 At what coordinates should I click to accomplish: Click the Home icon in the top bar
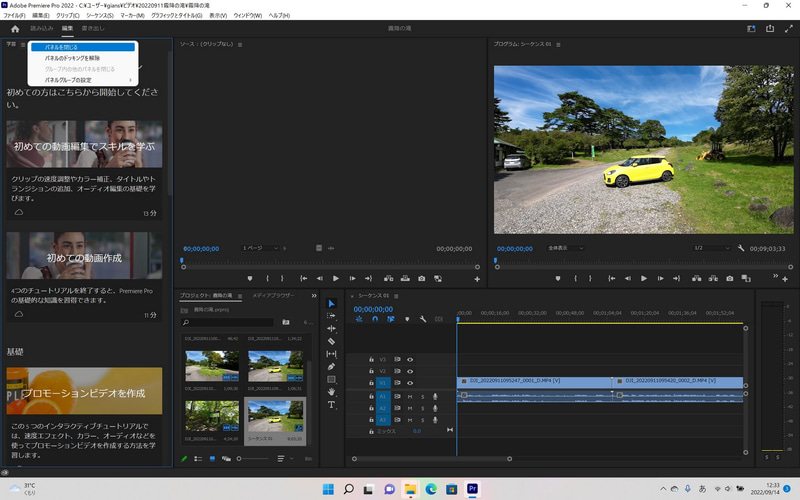tap(15, 29)
